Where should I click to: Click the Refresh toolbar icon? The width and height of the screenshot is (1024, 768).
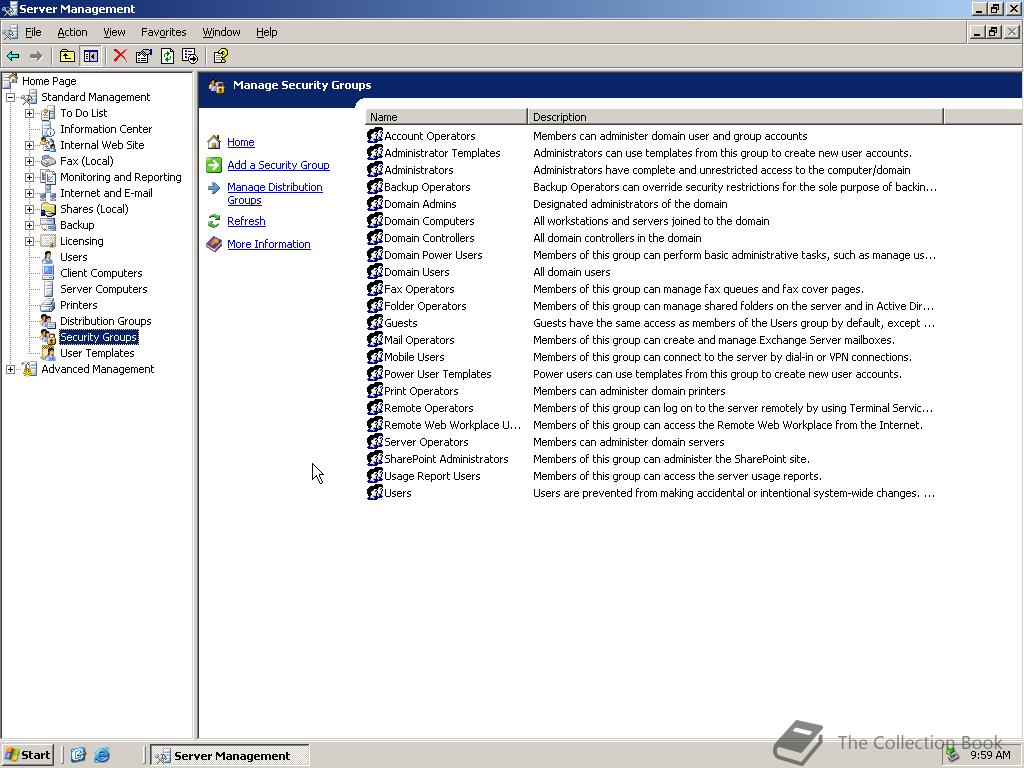coord(167,56)
